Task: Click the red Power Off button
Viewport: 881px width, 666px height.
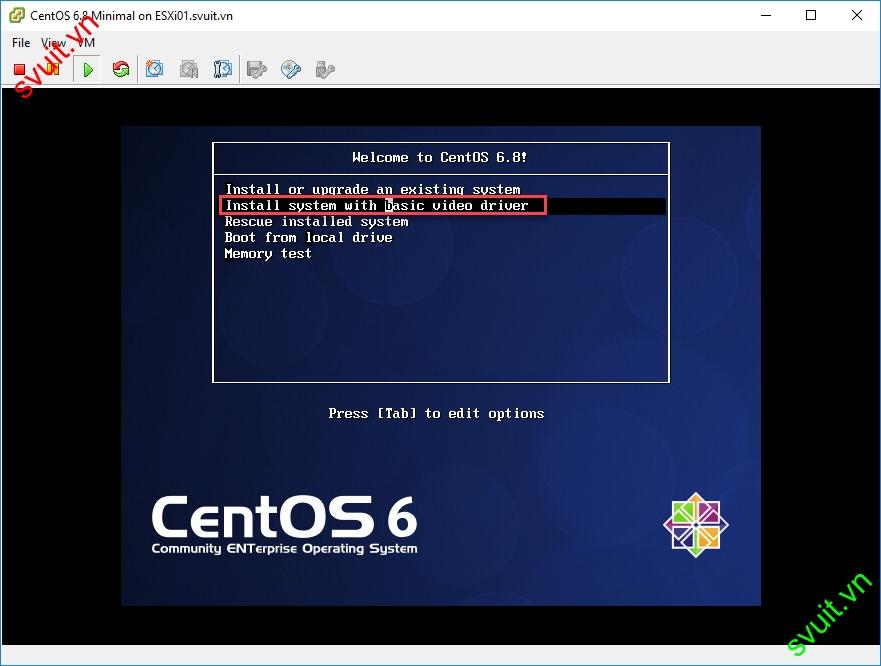Action: [x=20, y=70]
